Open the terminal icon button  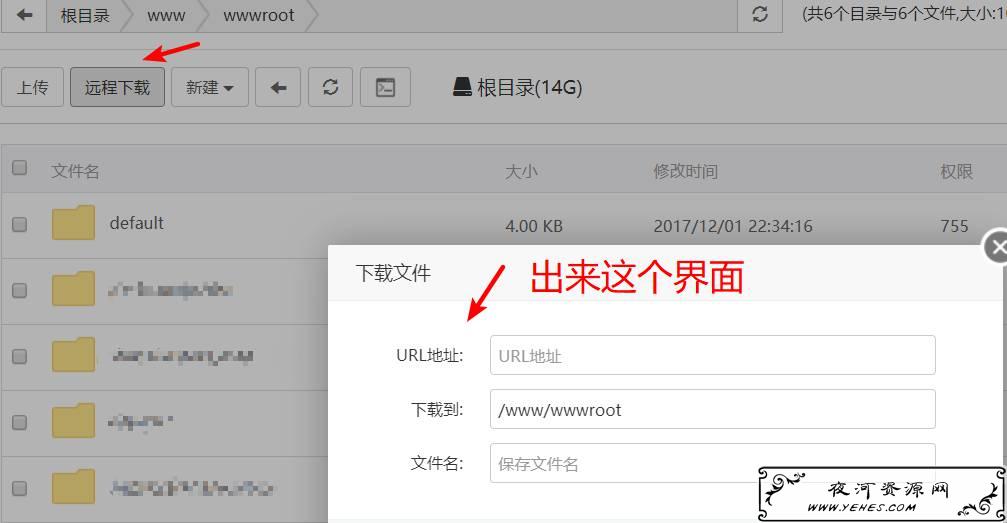385,87
